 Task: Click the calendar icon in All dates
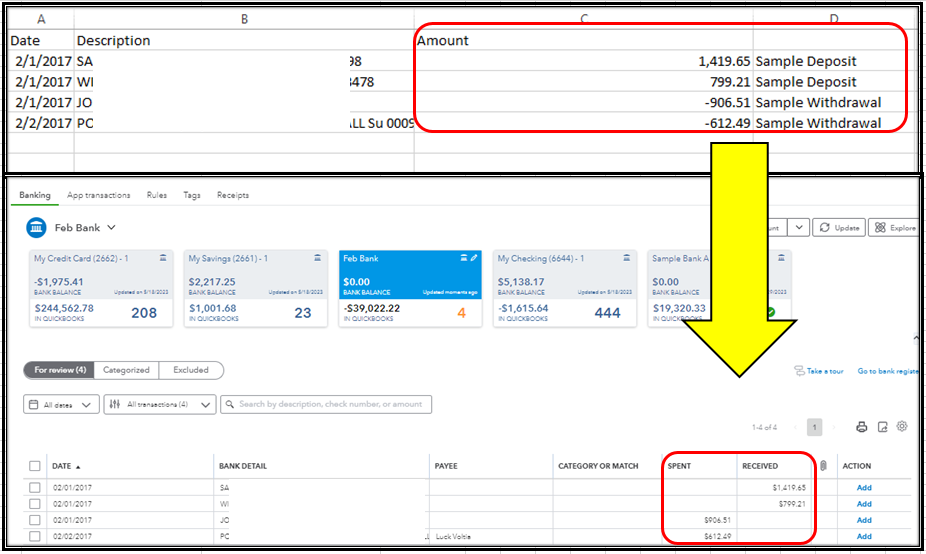[34, 405]
